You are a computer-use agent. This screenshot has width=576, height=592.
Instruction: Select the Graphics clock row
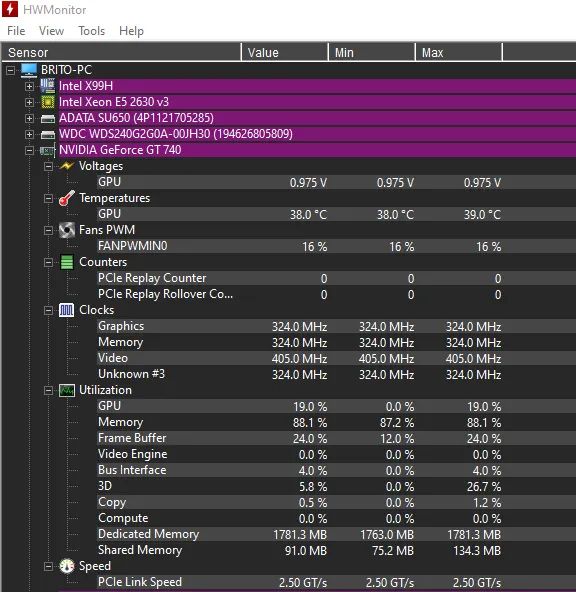(337, 326)
